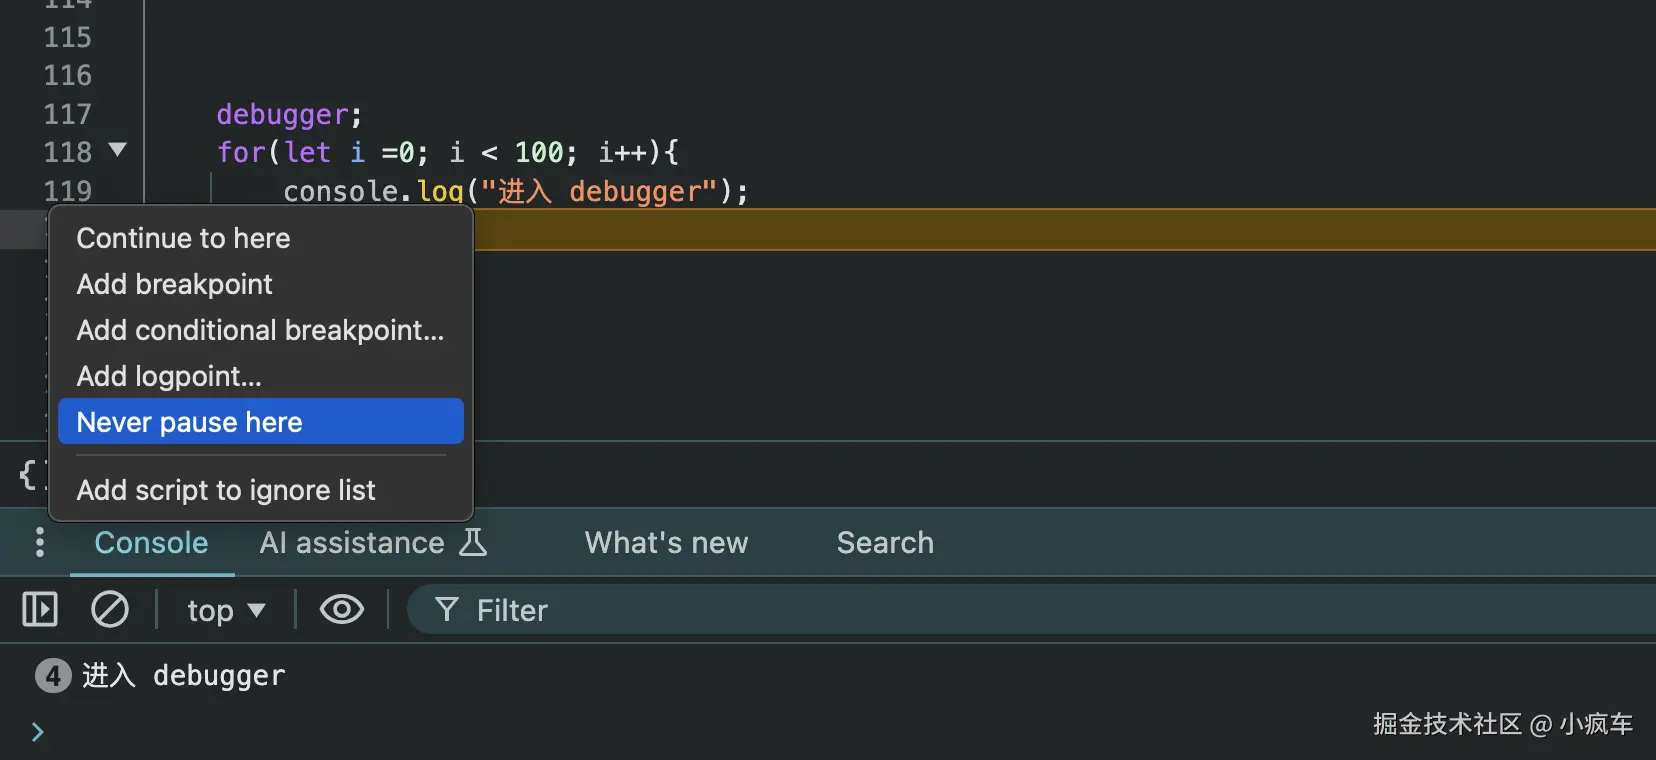Viewport: 1656px width, 760px height.
Task: Click the pretty-print braces icon
Action: (29, 474)
